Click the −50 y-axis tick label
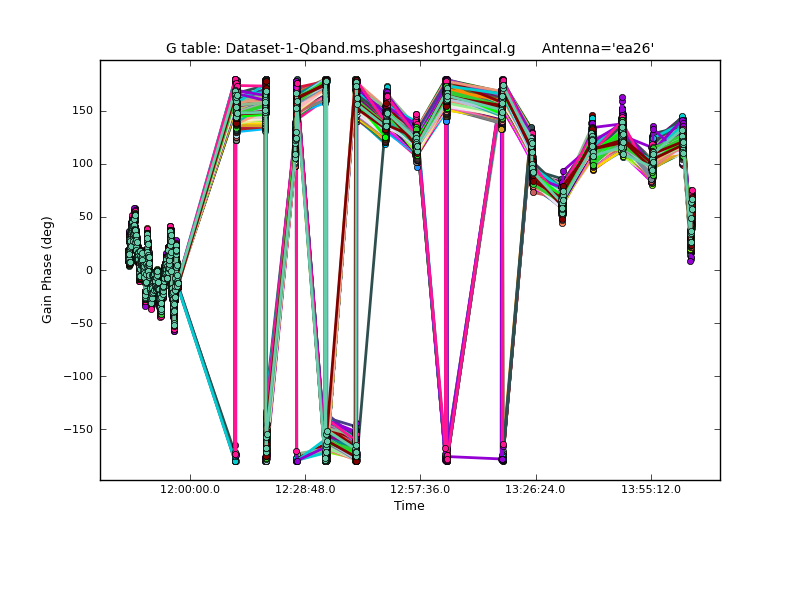Viewport: 800px width, 600px height. click(80, 324)
